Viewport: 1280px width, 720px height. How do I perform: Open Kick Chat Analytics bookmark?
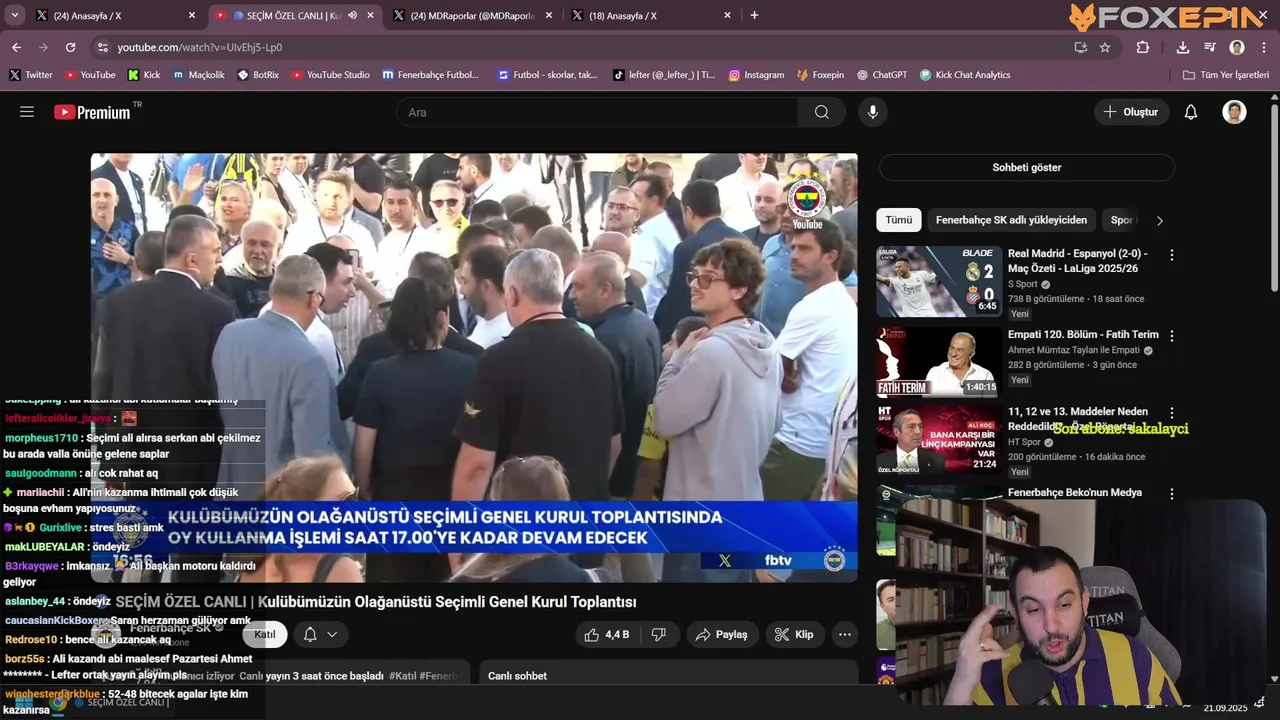(964, 75)
